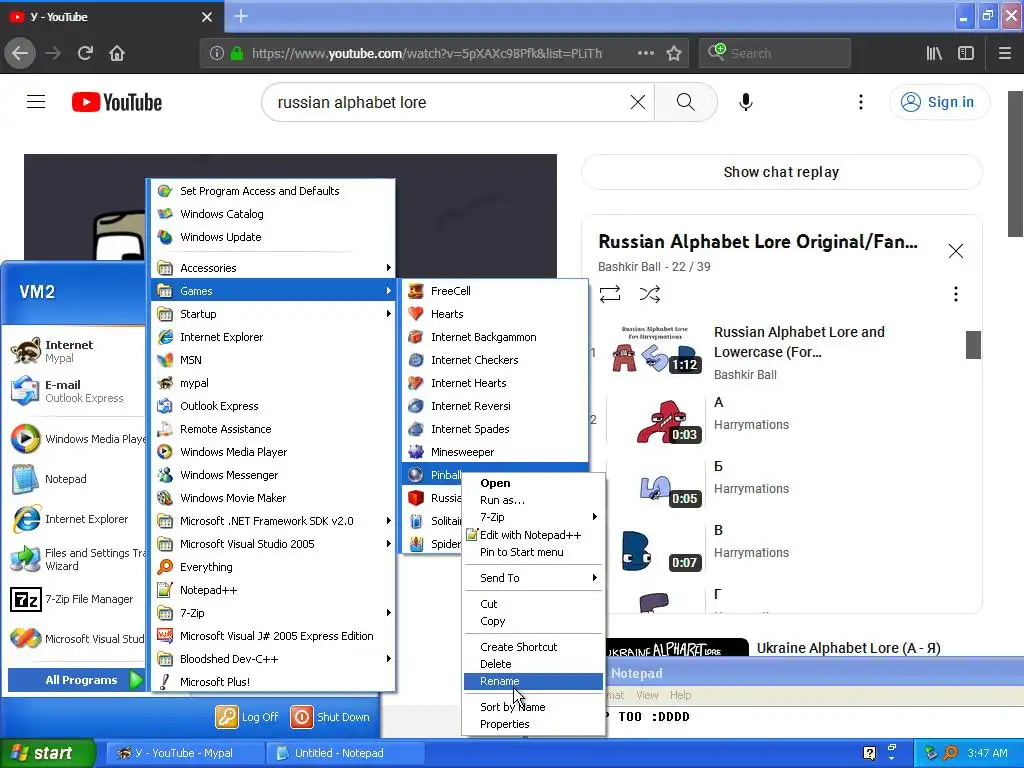Expand Microsoft .NET Framework SDK v2.0 submenu

point(273,520)
